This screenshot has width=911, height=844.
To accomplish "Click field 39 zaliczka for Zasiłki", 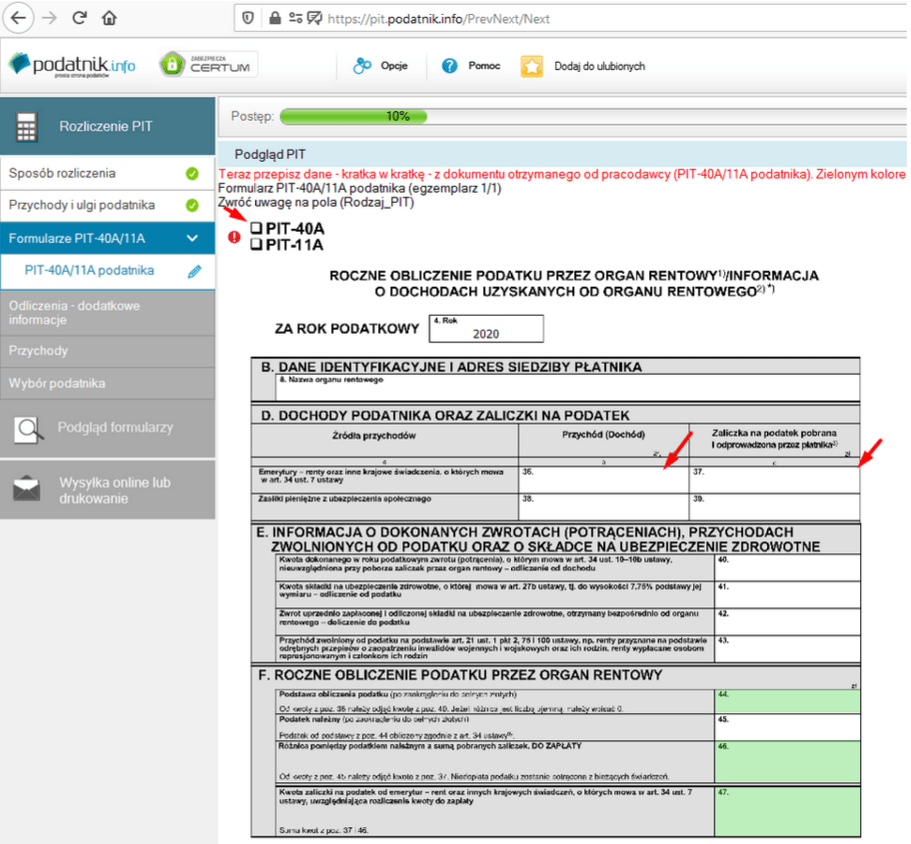I will pyautogui.click(x=774, y=507).
